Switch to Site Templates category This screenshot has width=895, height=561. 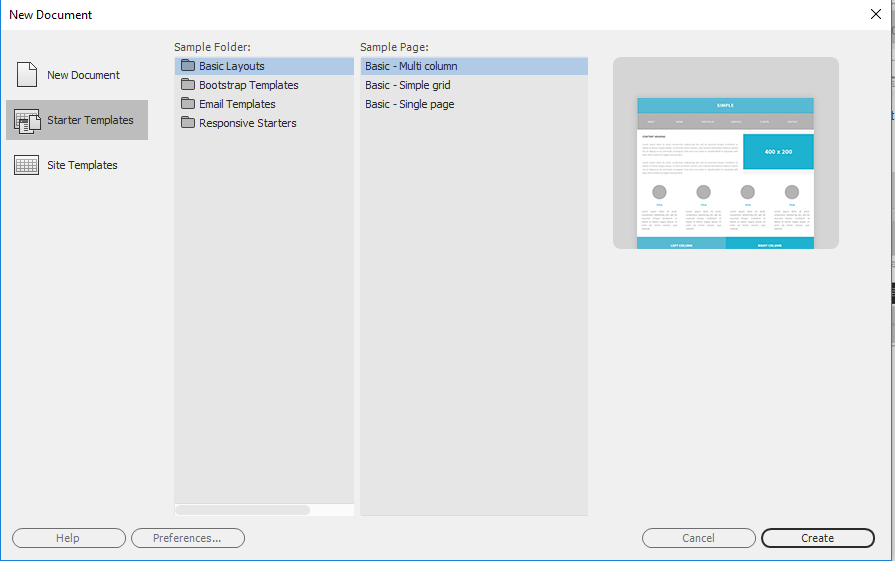(x=82, y=166)
